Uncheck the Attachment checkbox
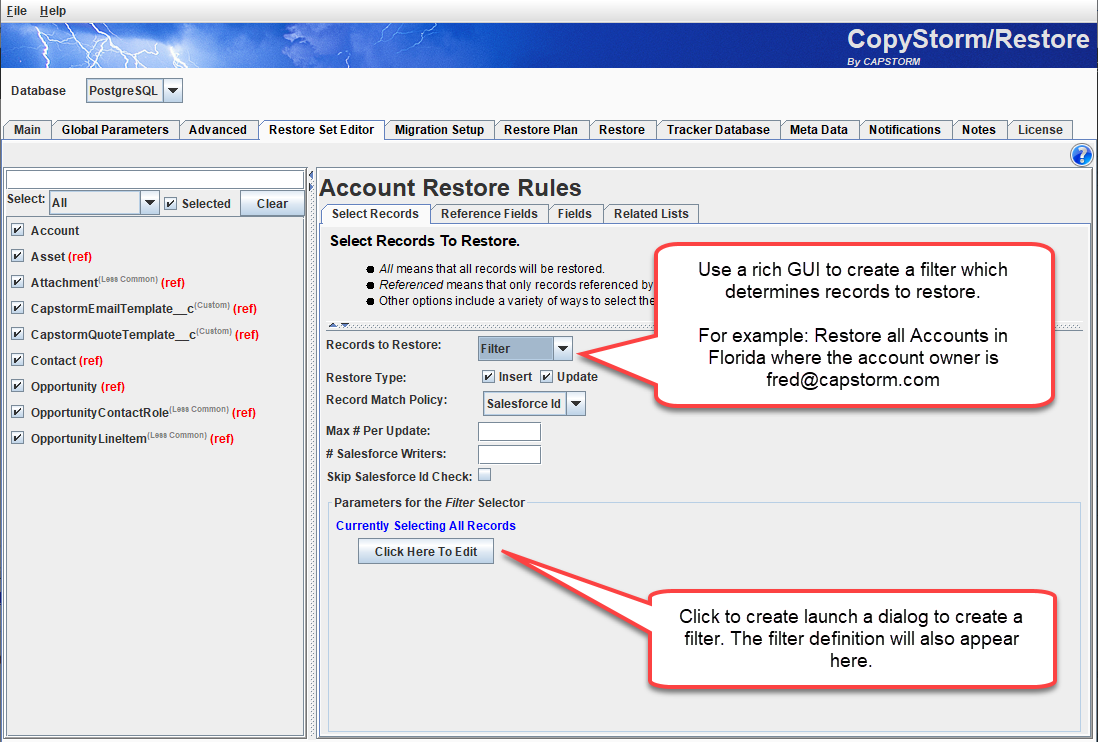This screenshot has height=742, width=1098. [x=18, y=281]
